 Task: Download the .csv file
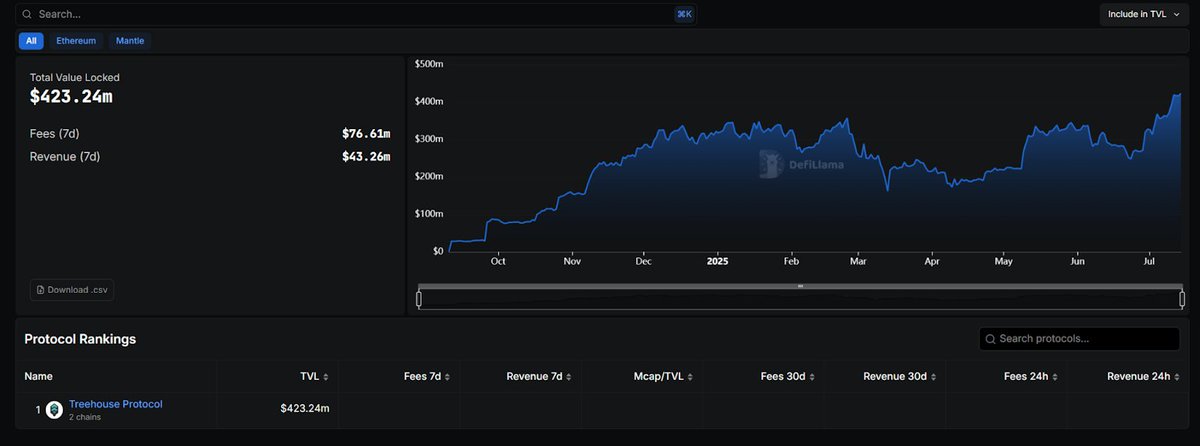[72, 290]
